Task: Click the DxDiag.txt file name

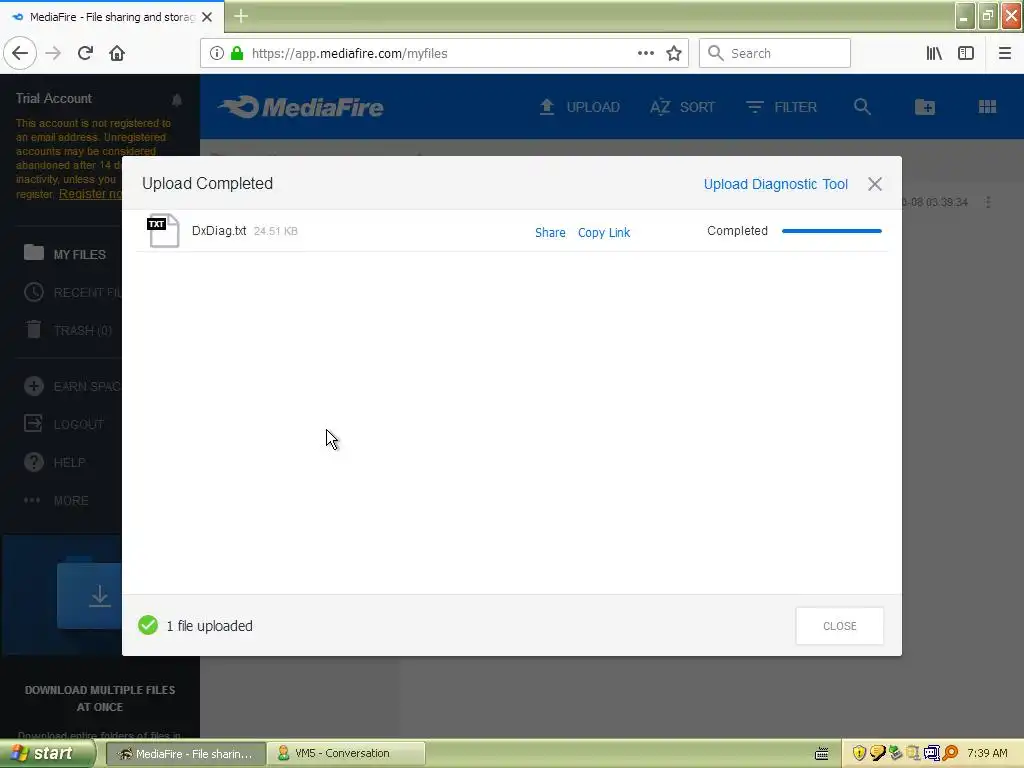Action: [219, 231]
